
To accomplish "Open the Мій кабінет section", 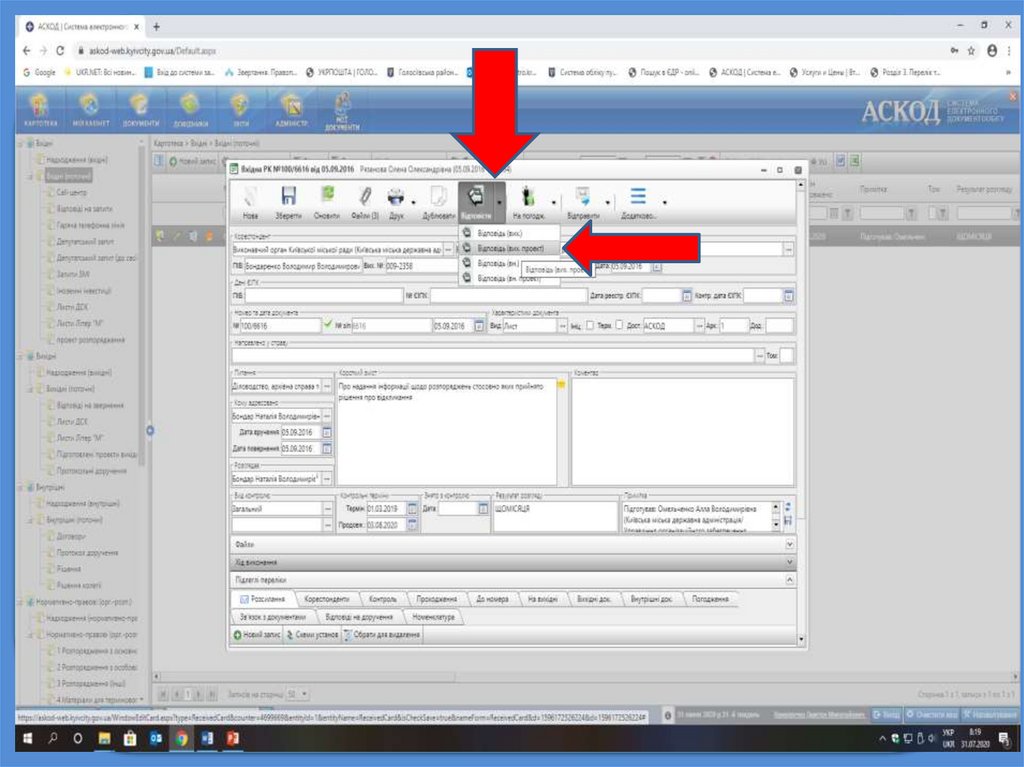I will pyautogui.click(x=90, y=109).
